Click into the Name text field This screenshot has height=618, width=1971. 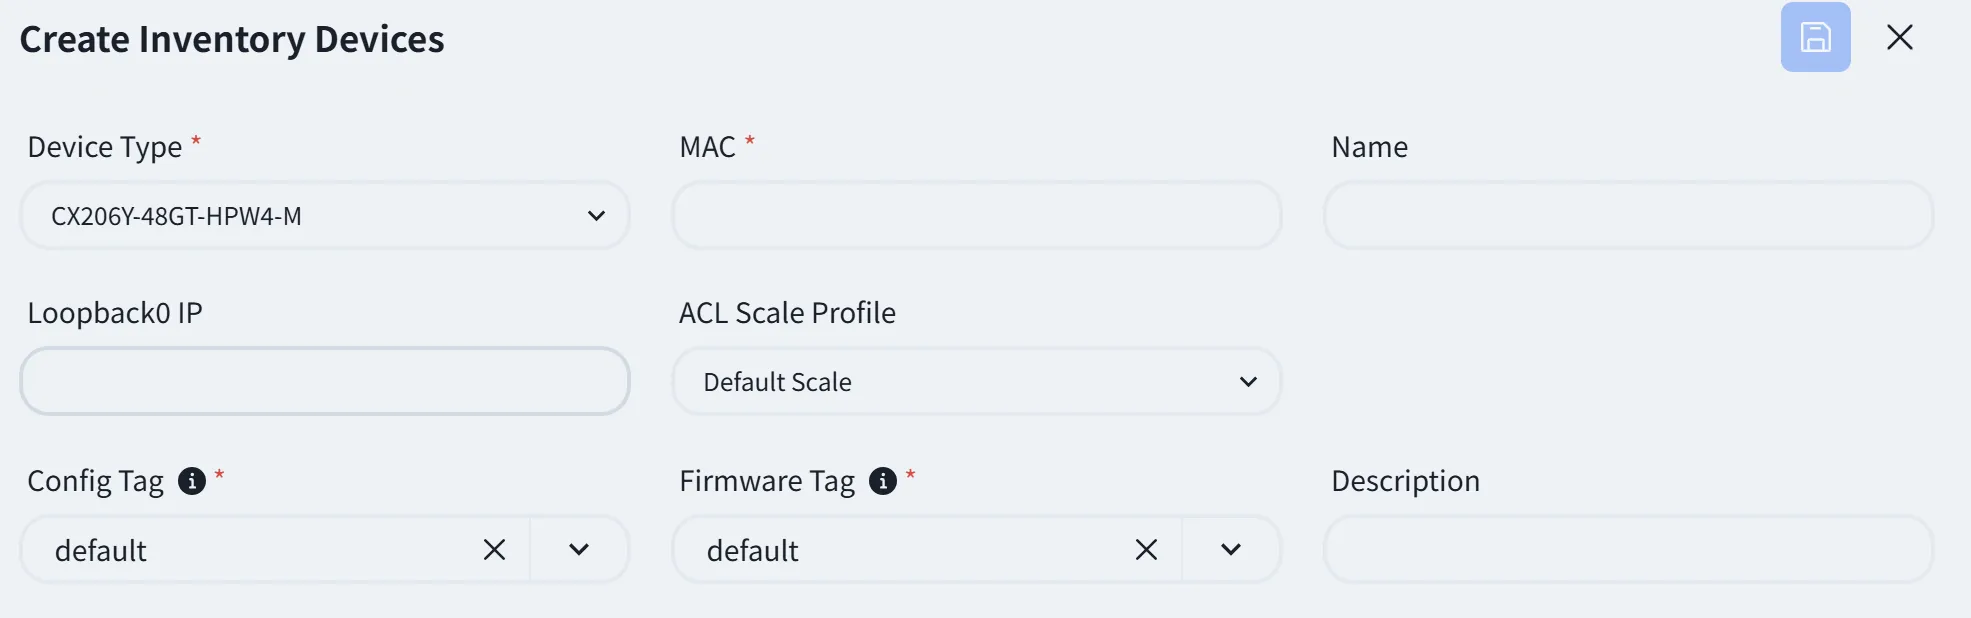tap(1628, 215)
